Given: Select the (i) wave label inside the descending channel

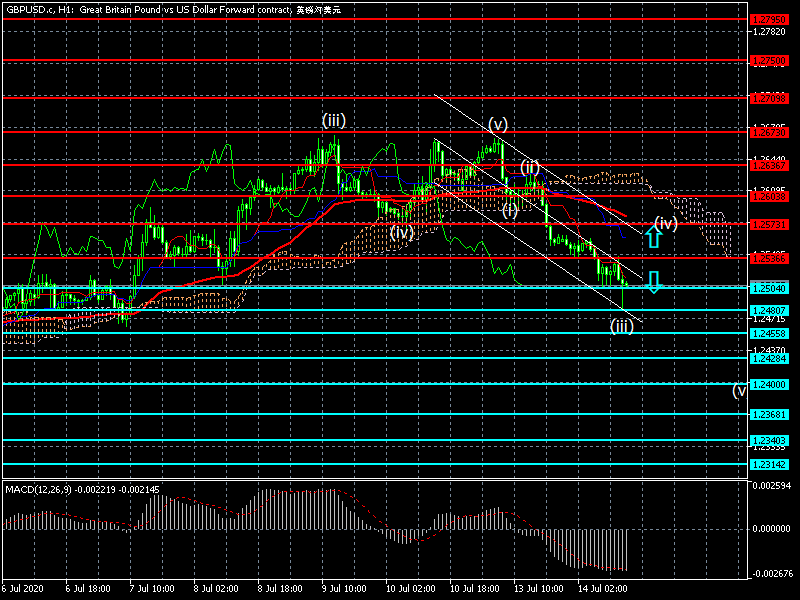Looking at the screenshot, I should [510, 210].
